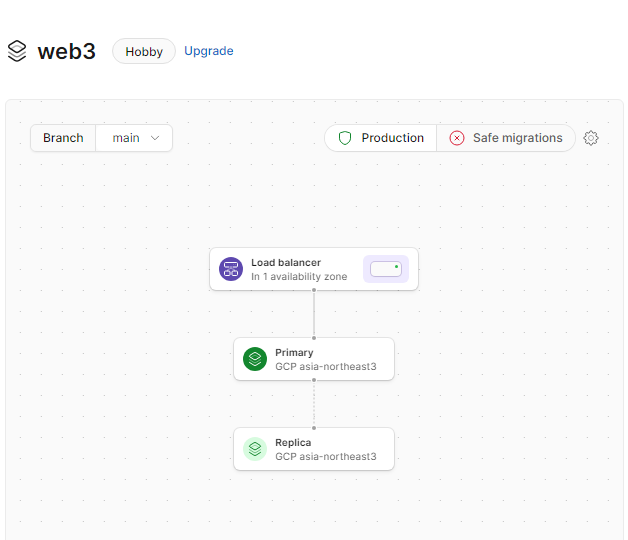Click the dark green Primary database icon
Screen dimensions: 628x540
255,359
